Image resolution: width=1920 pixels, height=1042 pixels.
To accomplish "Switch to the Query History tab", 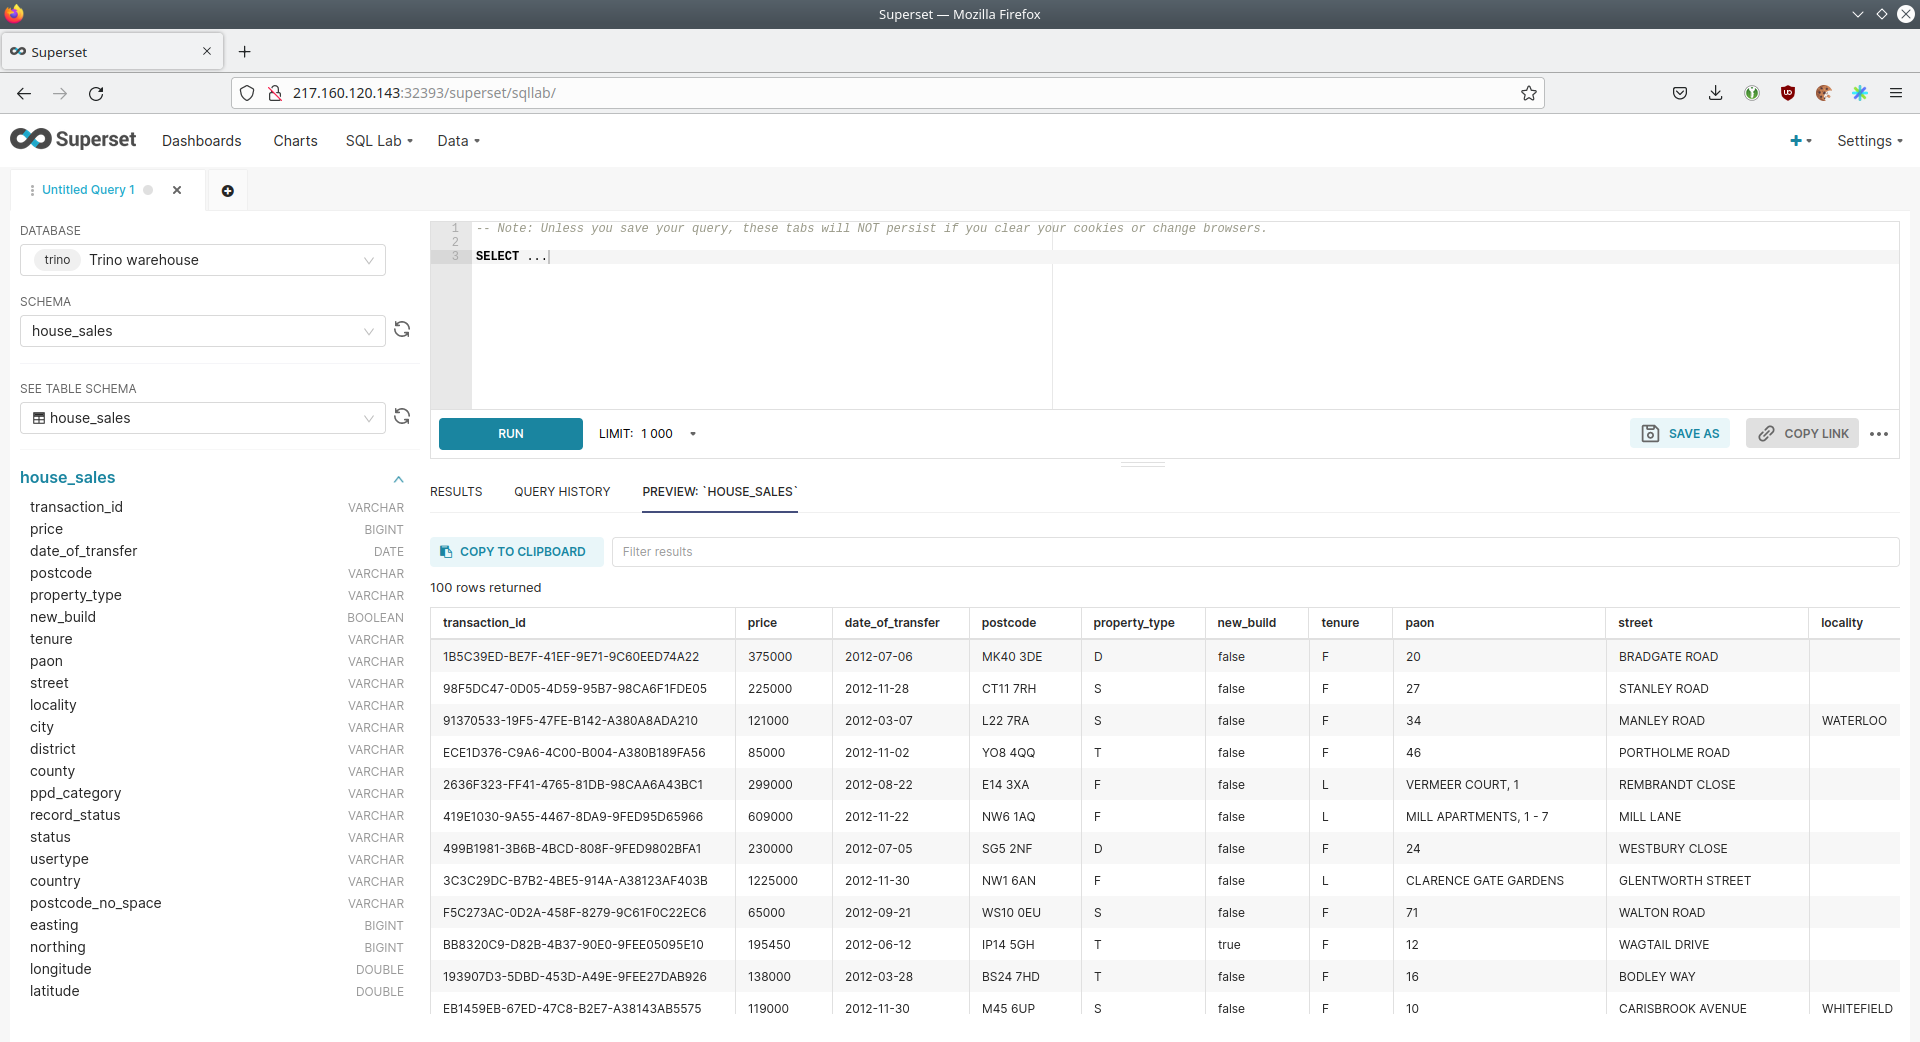I will [x=562, y=492].
